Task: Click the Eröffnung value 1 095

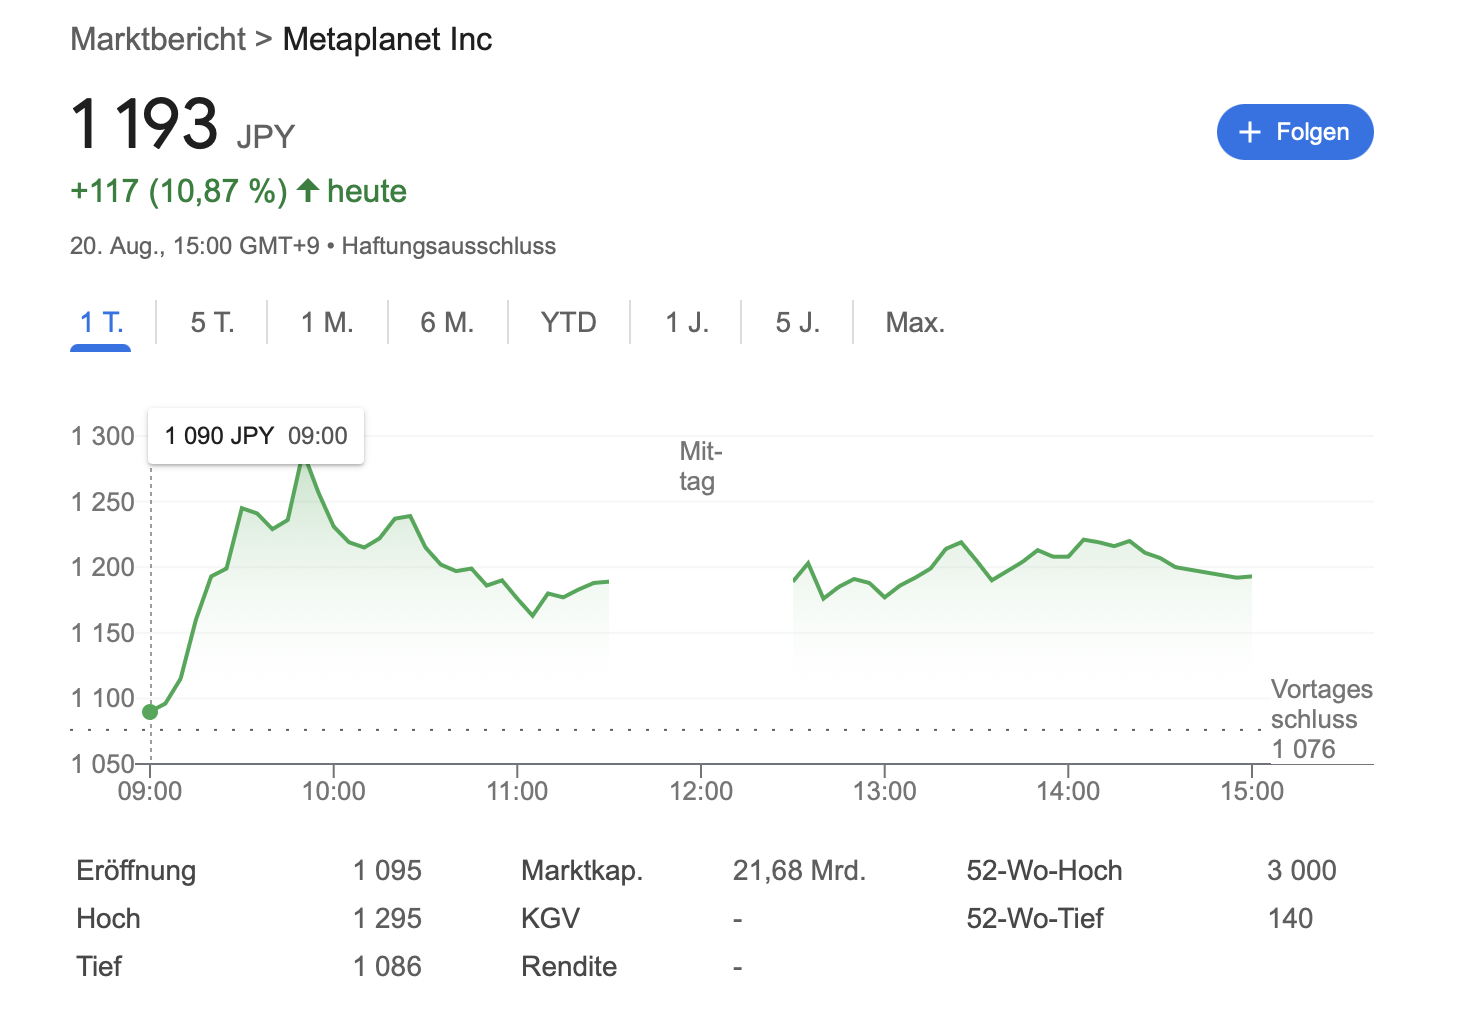Action: (x=387, y=870)
